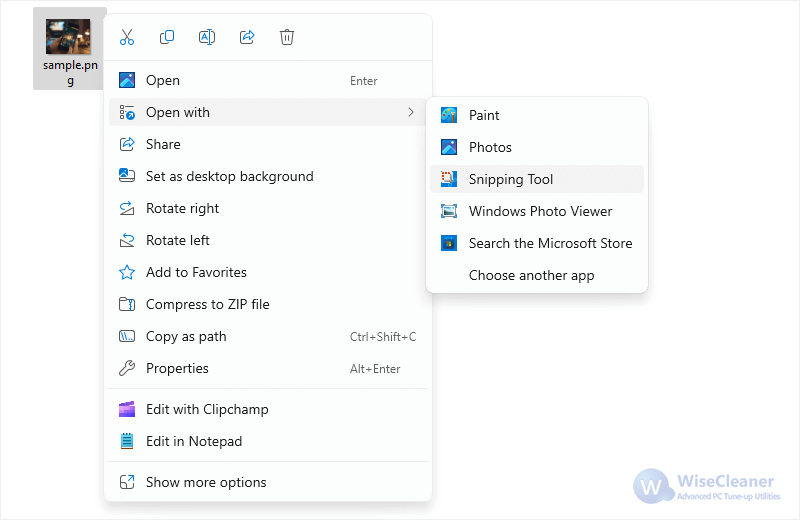Select Search the Microsoft Store
This screenshot has height=520, width=800.
tap(537, 243)
